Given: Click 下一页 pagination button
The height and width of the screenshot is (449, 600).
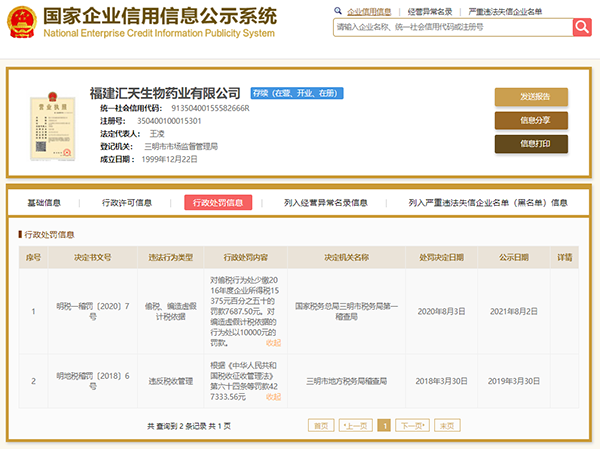Looking at the screenshot, I should [x=411, y=425].
